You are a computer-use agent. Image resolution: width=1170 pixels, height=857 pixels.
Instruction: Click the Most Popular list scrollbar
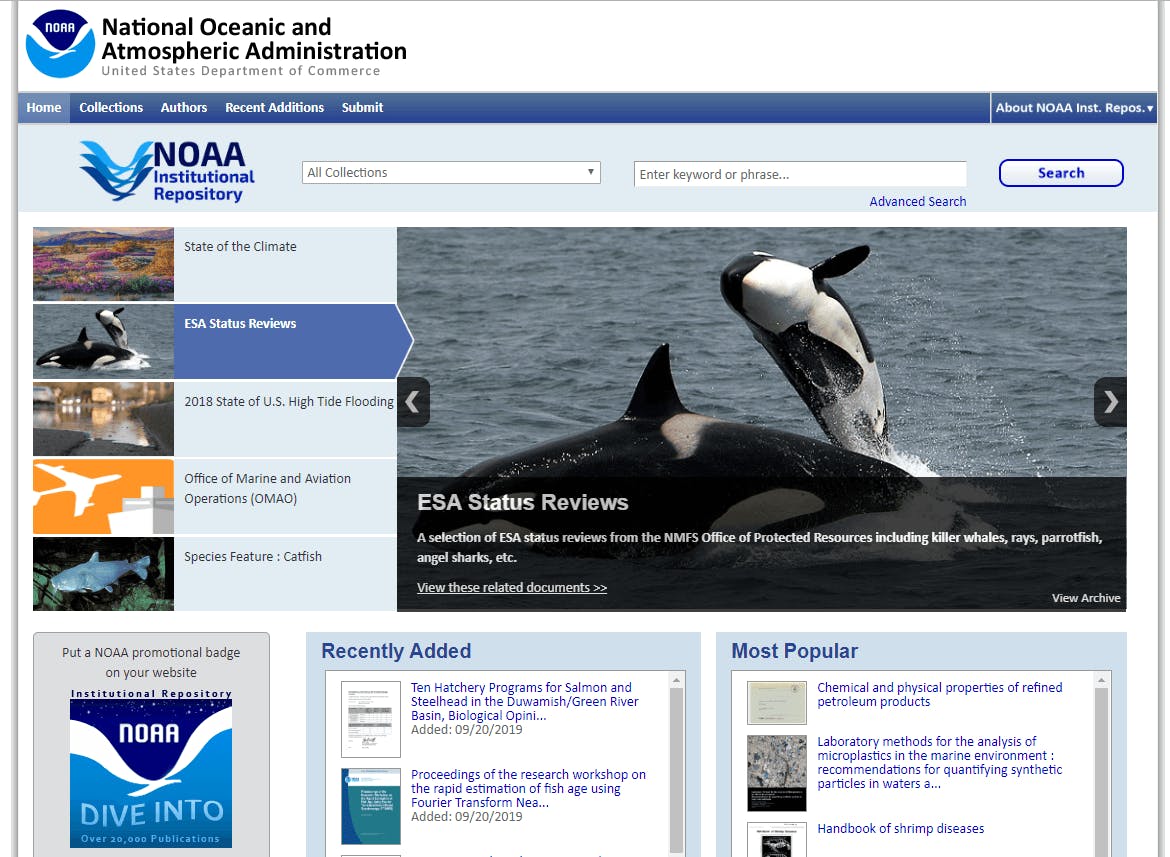[1101, 771]
